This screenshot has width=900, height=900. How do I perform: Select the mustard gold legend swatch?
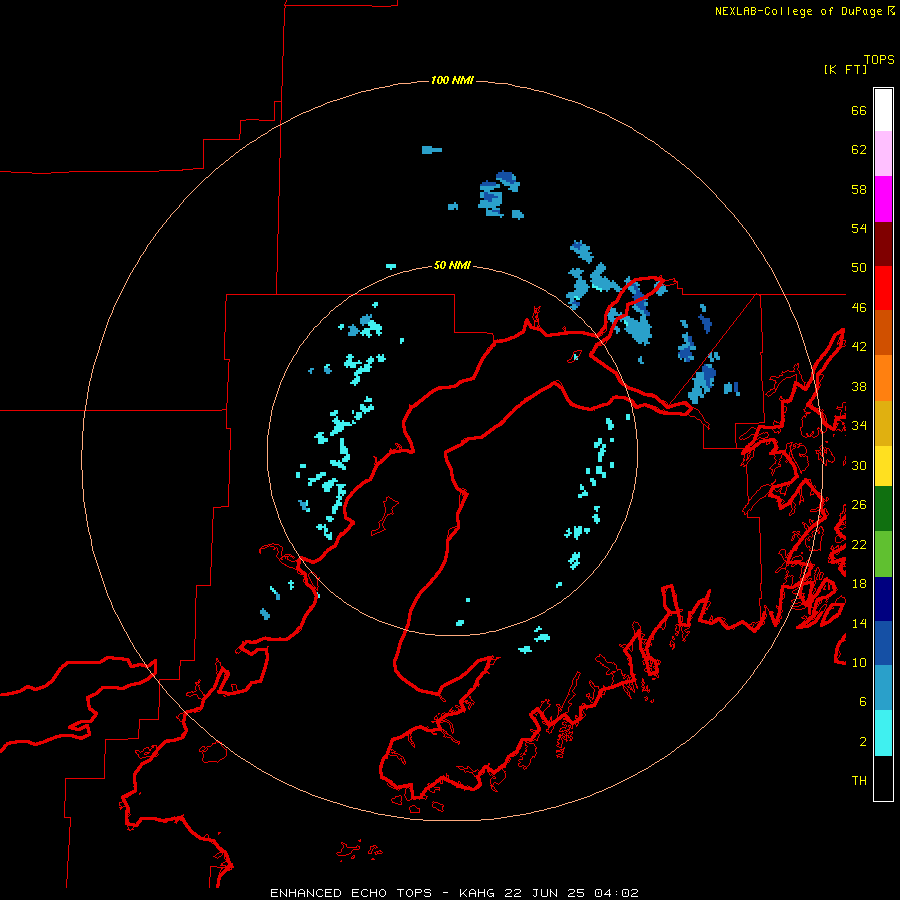(x=883, y=423)
